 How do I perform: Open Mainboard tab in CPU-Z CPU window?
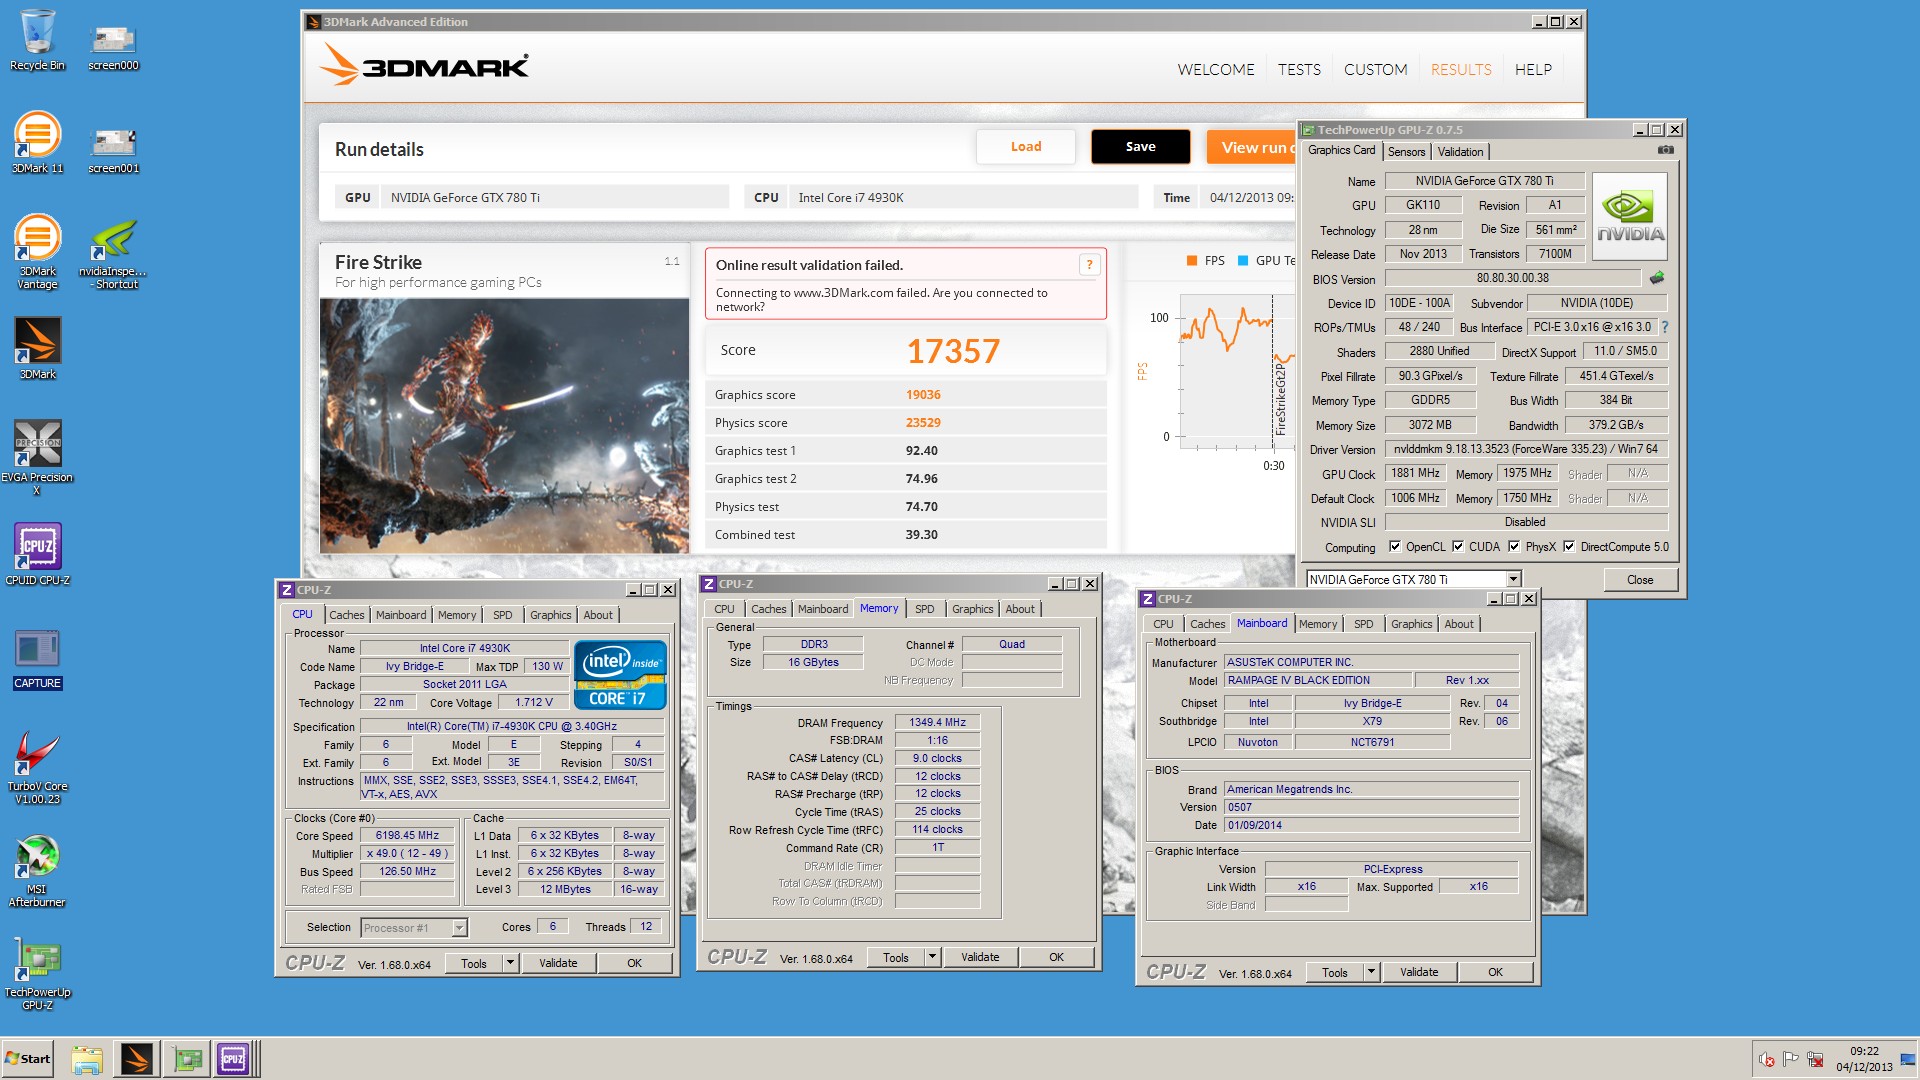point(401,615)
